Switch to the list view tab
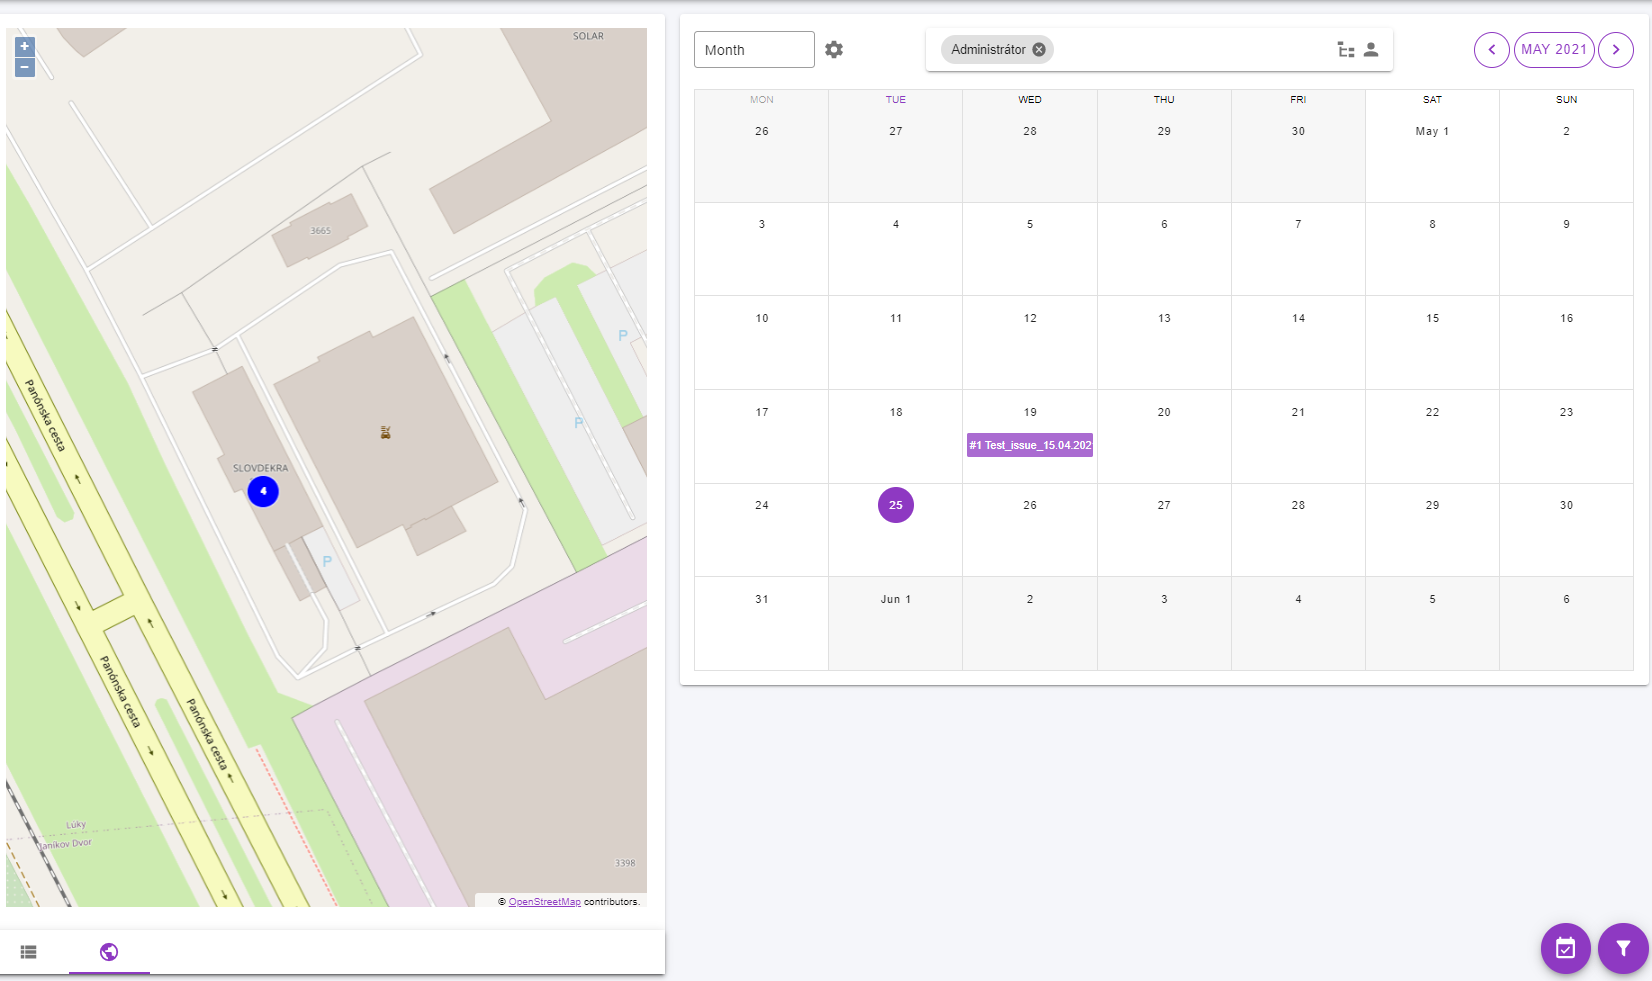The image size is (1652, 981). click(x=29, y=952)
